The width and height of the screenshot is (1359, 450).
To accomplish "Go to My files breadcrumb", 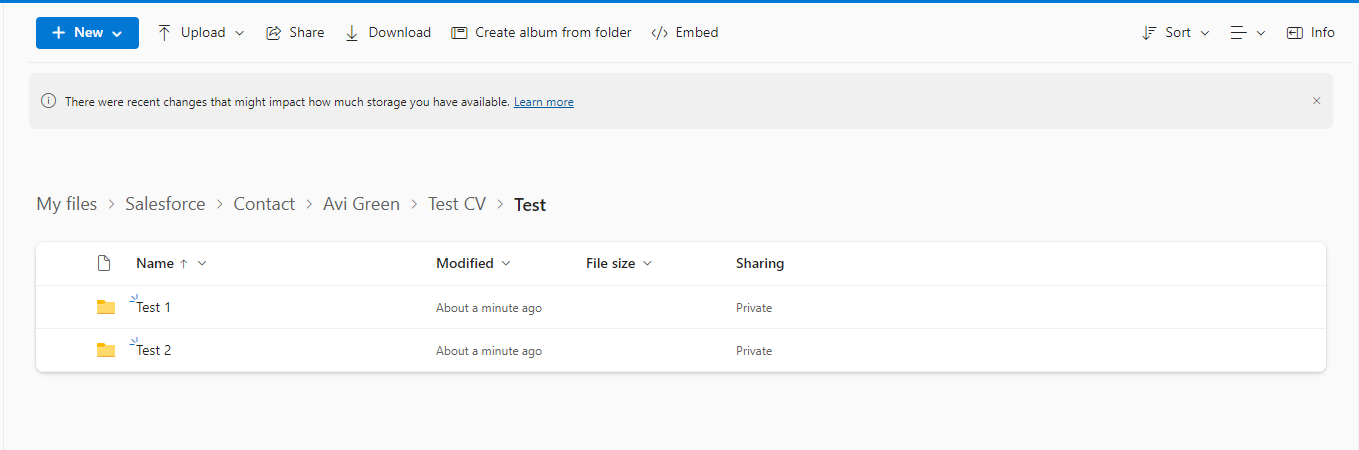I will pos(67,204).
